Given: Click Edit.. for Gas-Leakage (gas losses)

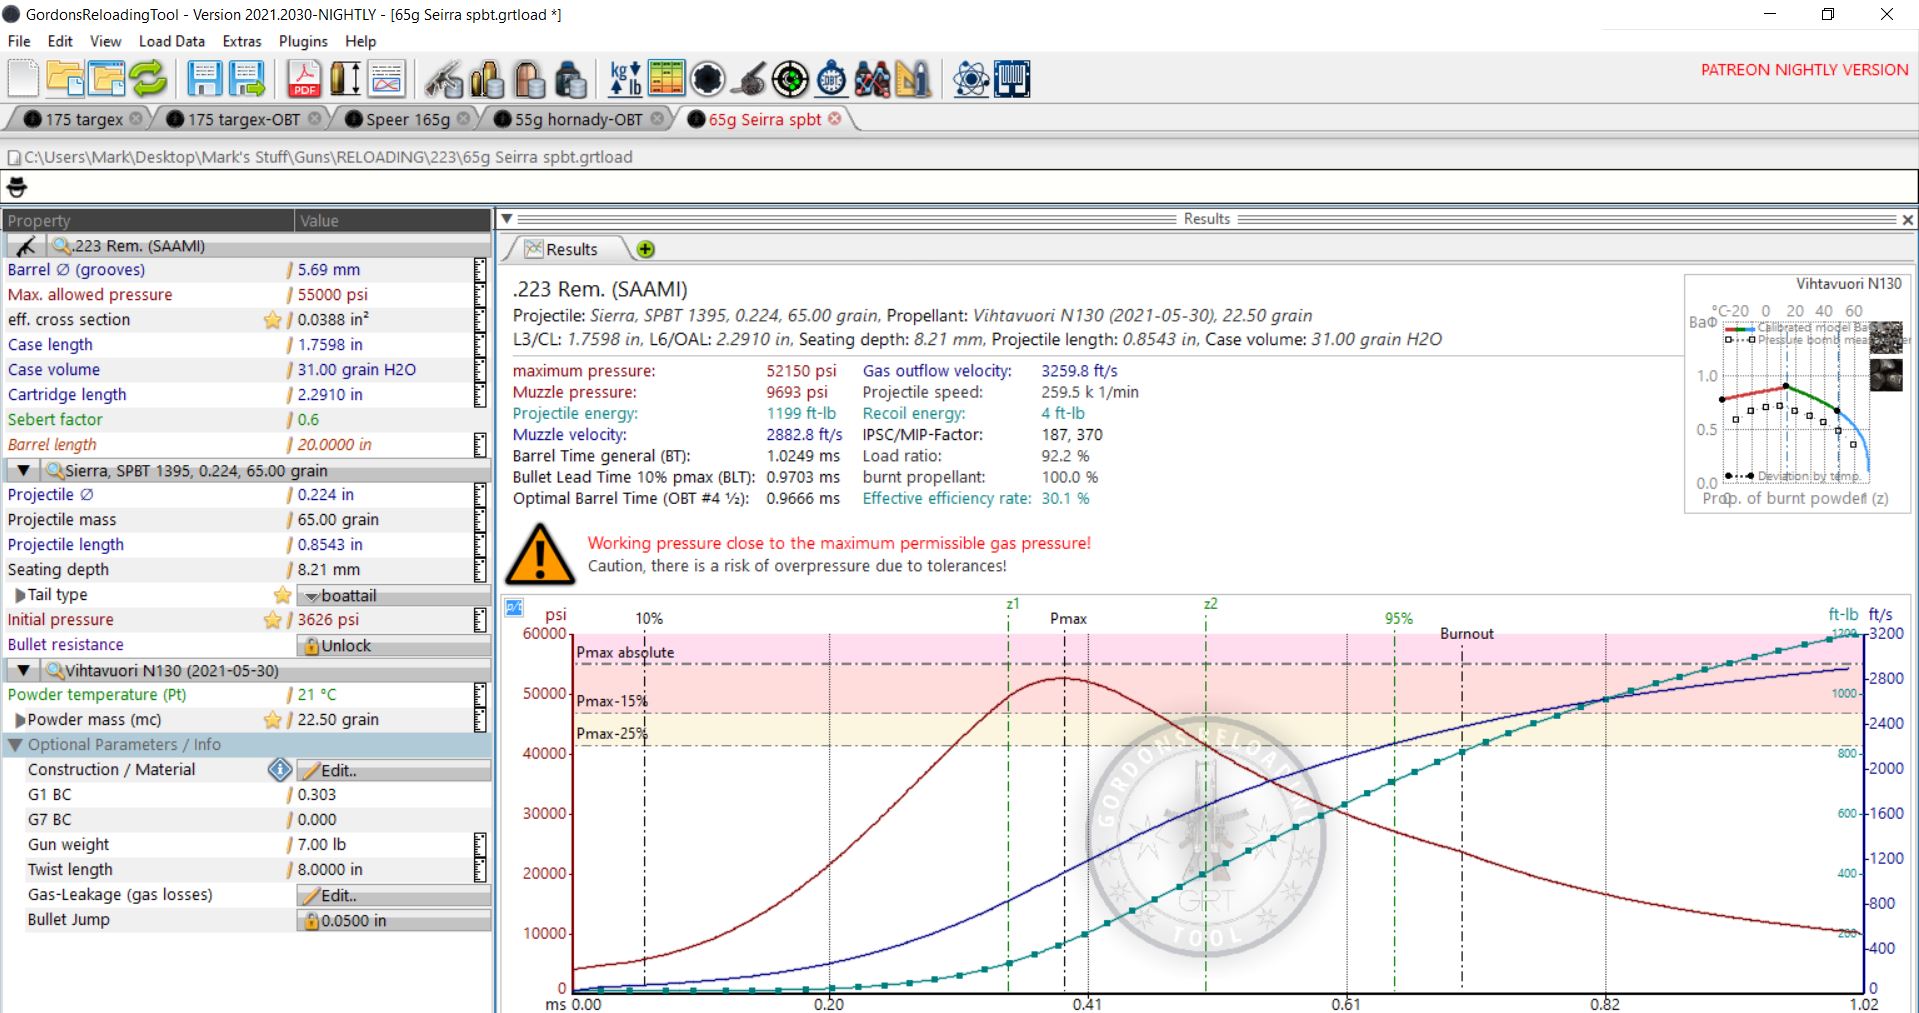Looking at the screenshot, I should click(x=393, y=896).
